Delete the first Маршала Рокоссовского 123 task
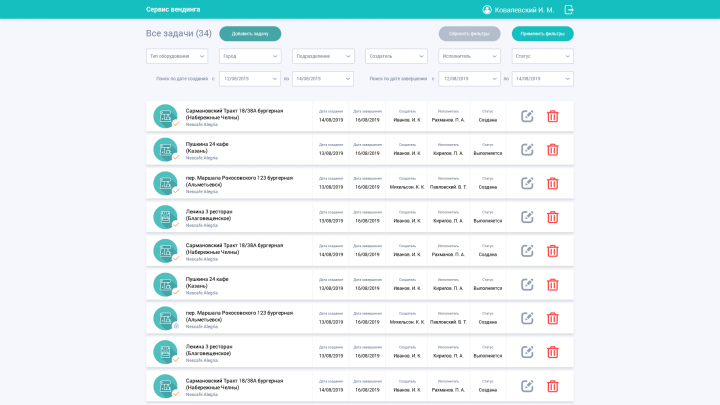Viewport: 720px width, 405px height. click(552, 183)
